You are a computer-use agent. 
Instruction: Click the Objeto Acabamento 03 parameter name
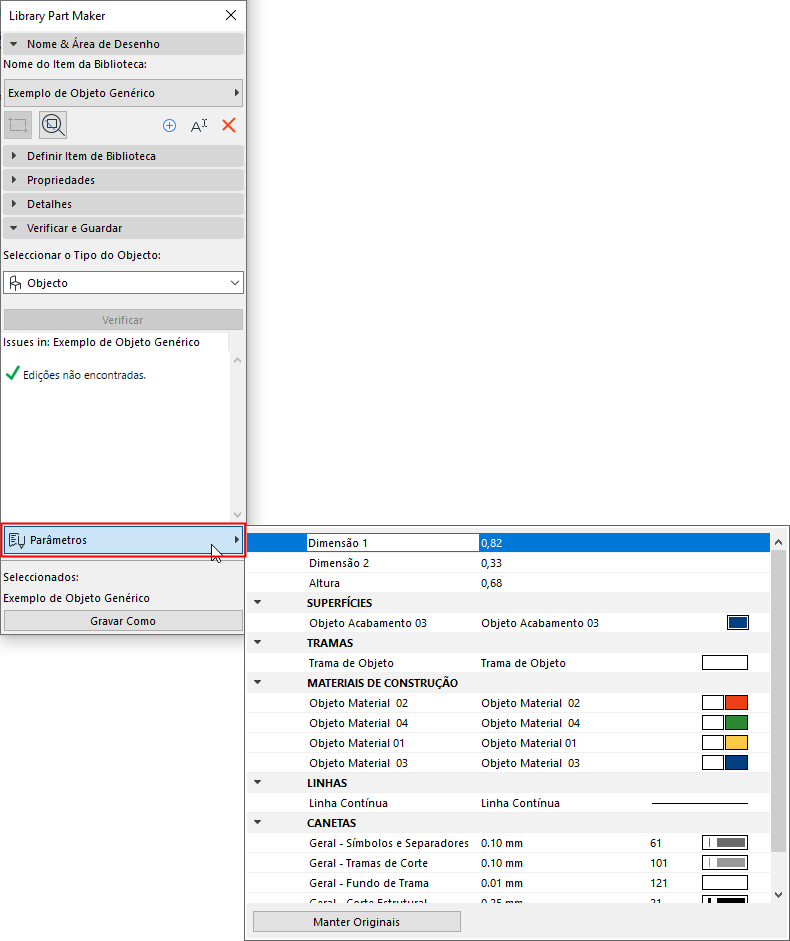[x=367, y=623]
